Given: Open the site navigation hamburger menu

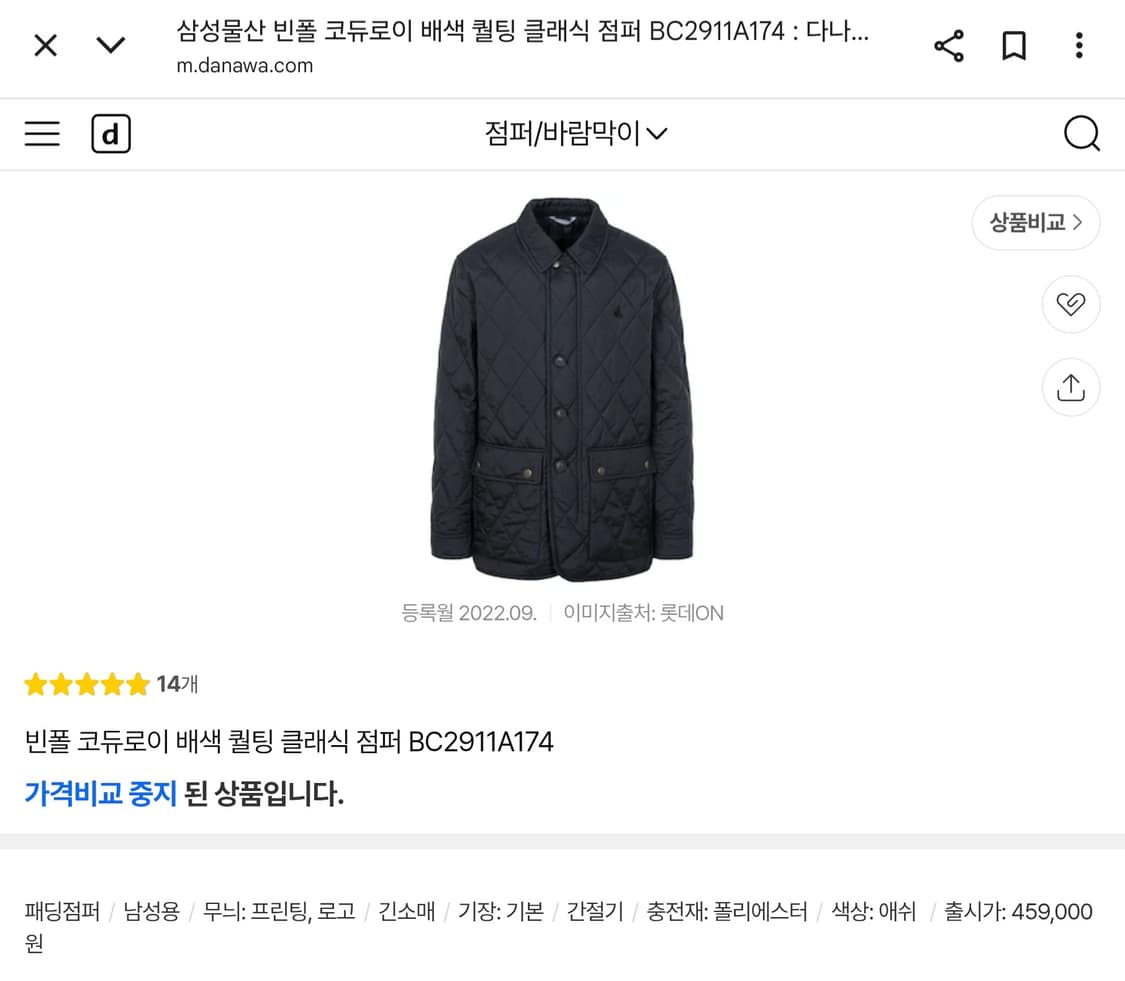Looking at the screenshot, I should 41,133.
